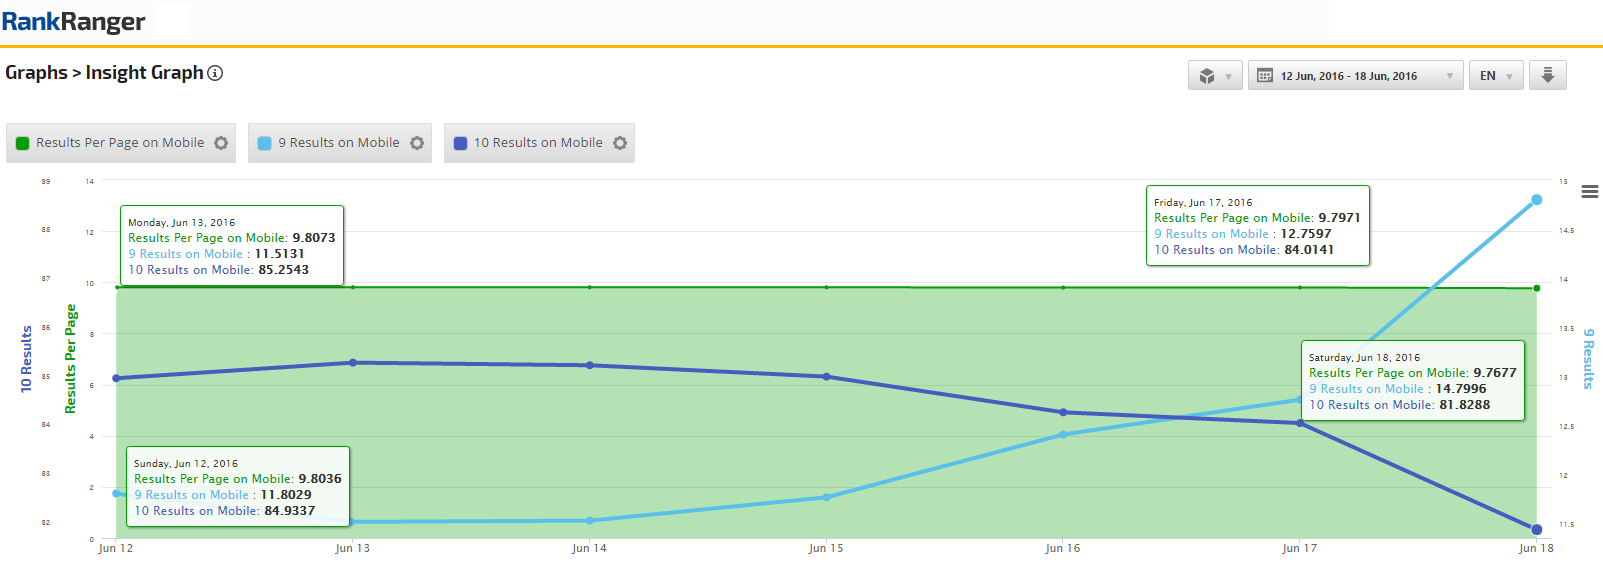Open the 12 Jun - 18 Jun date dropdown arrow
Viewport: 1603px width, 564px height.
click(x=1449, y=76)
